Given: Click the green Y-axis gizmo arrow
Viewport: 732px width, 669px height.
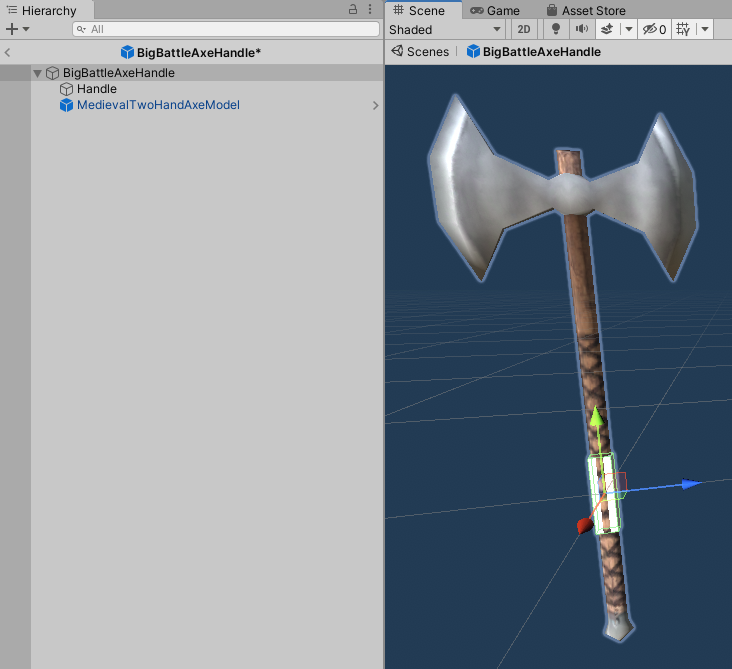Looking at the screenshot, I should 596,416.
